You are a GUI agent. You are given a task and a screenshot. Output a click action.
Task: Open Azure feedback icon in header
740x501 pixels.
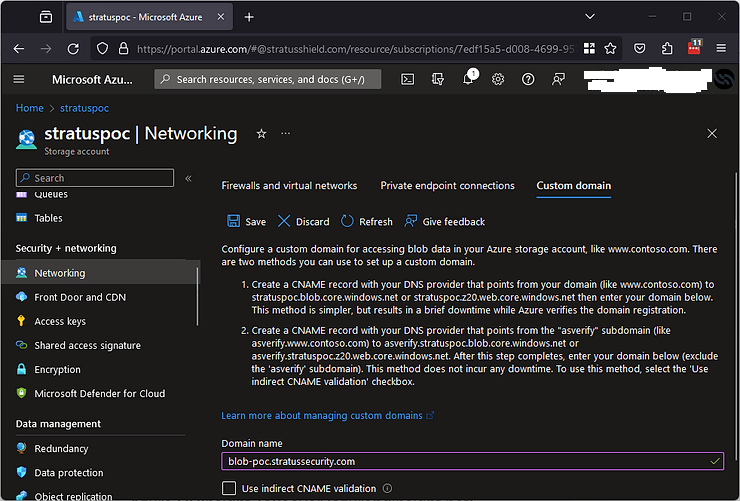point(558,79)
